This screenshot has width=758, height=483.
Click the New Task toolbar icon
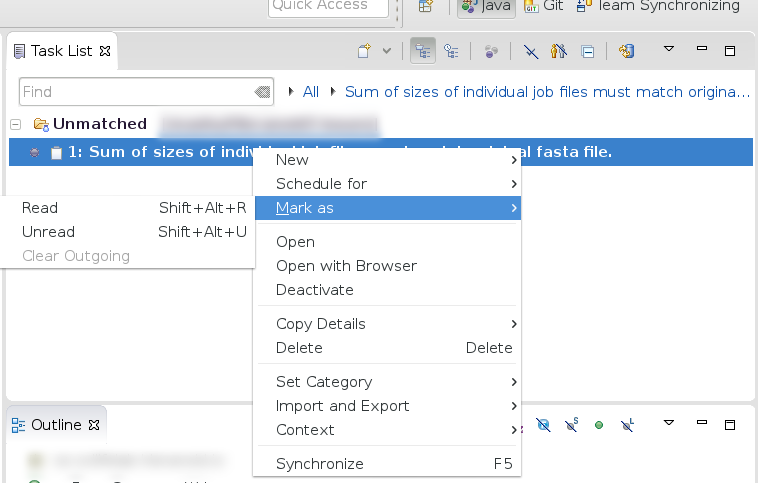(364, 51)
